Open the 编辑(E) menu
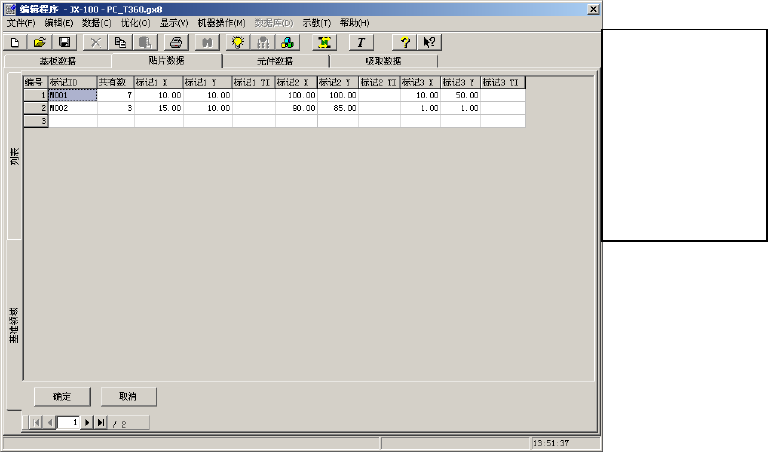This screenshot has height=452, width=768. pyautogui.click(x=59, y=23)
